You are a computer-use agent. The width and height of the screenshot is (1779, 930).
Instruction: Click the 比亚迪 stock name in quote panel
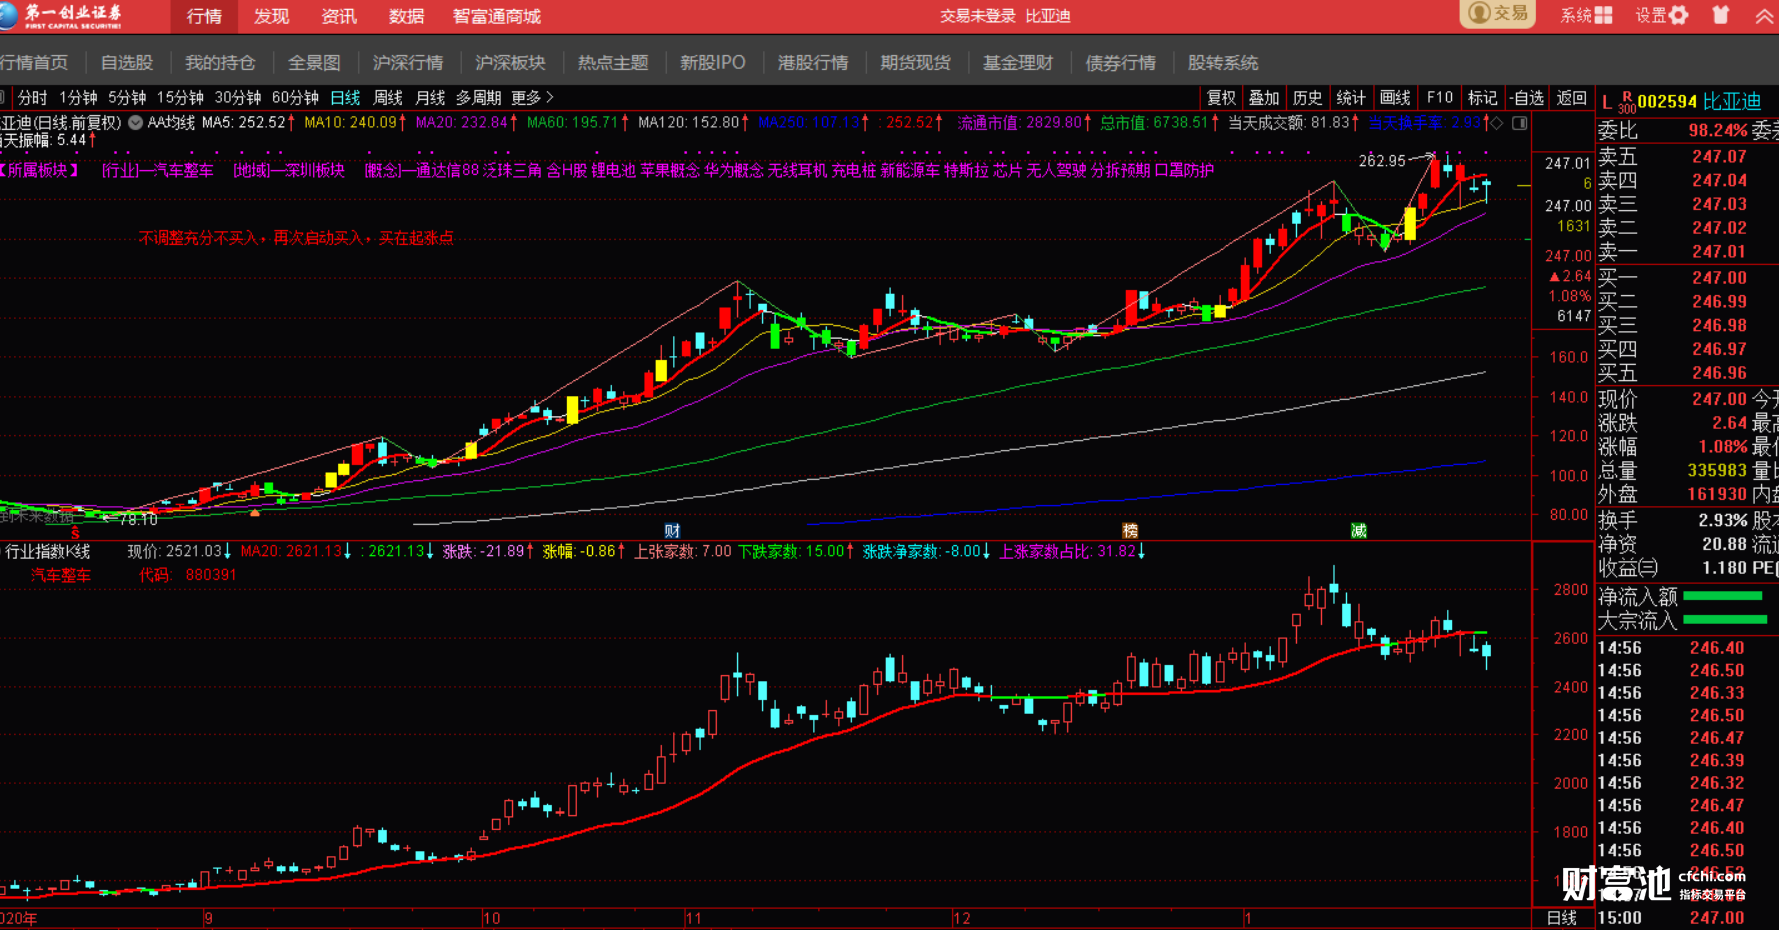click(1732, 102)
